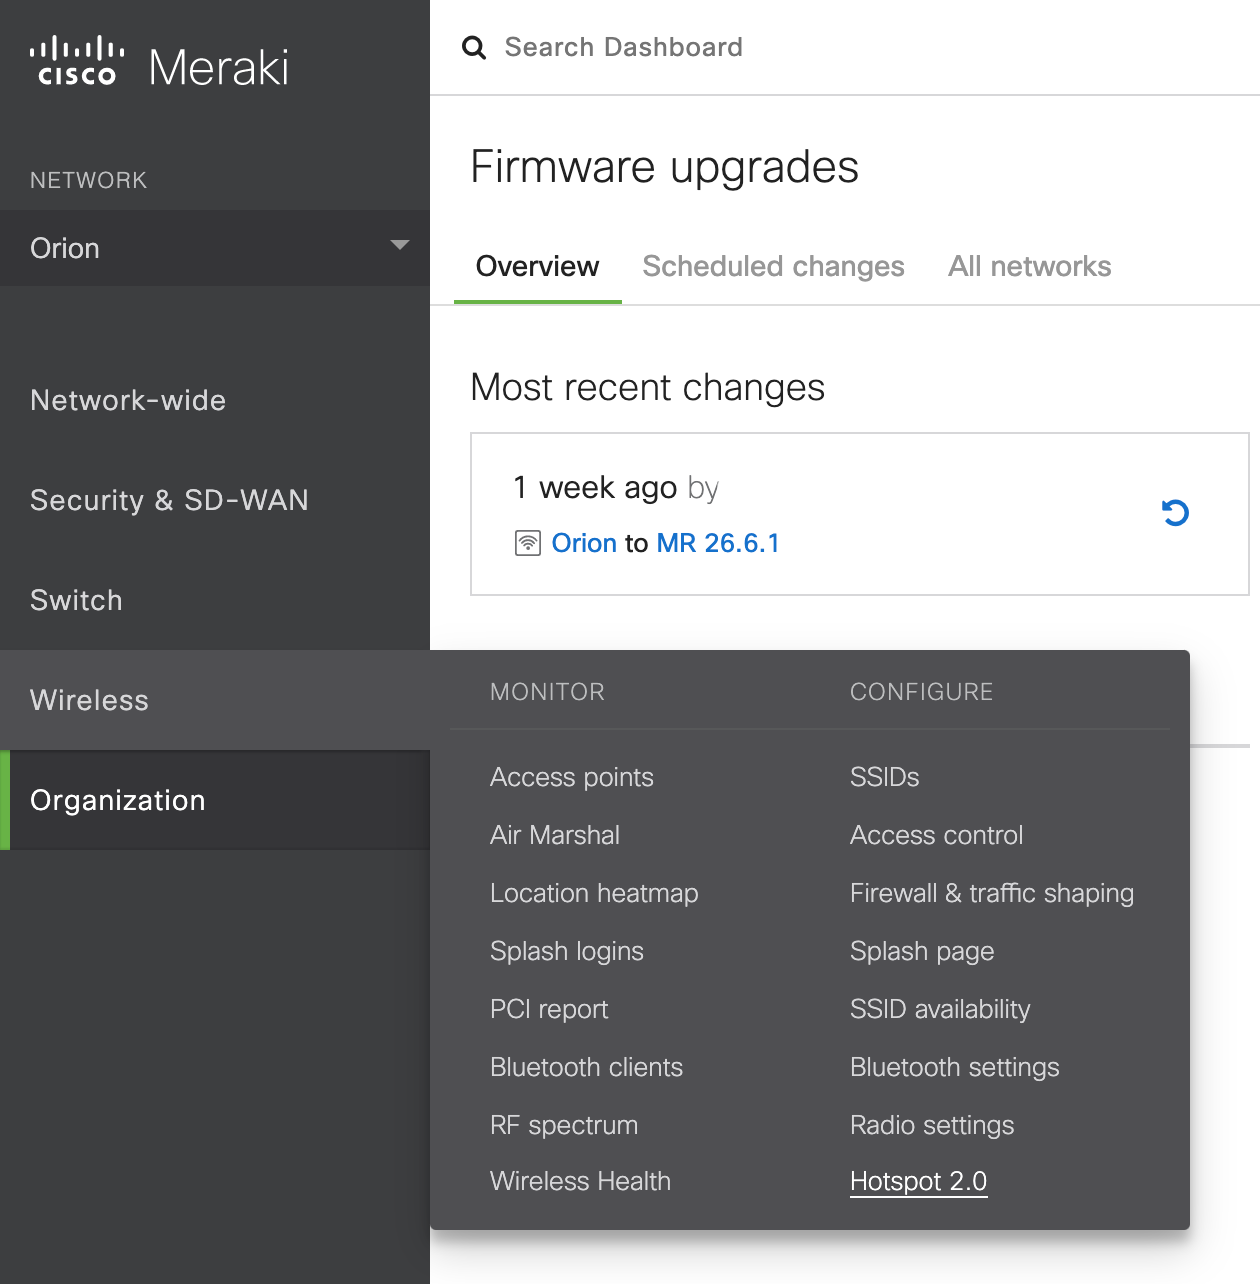
Task: Open Access points in Monitor menu
Action: click(x=571, y=777)
